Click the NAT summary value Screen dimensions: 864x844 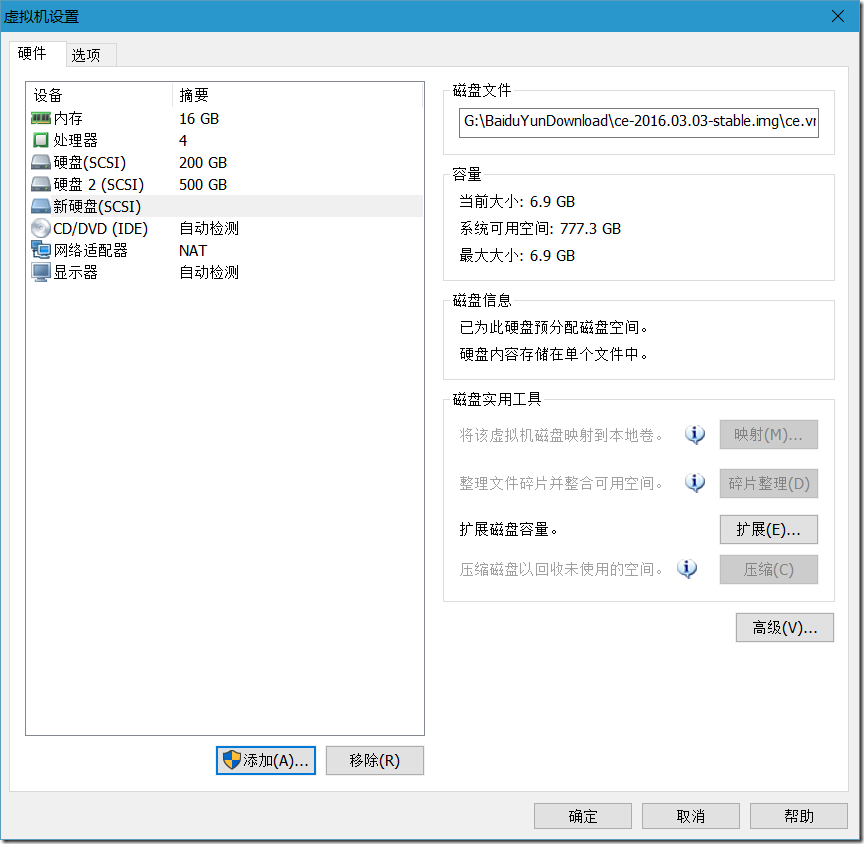point(193,251)
